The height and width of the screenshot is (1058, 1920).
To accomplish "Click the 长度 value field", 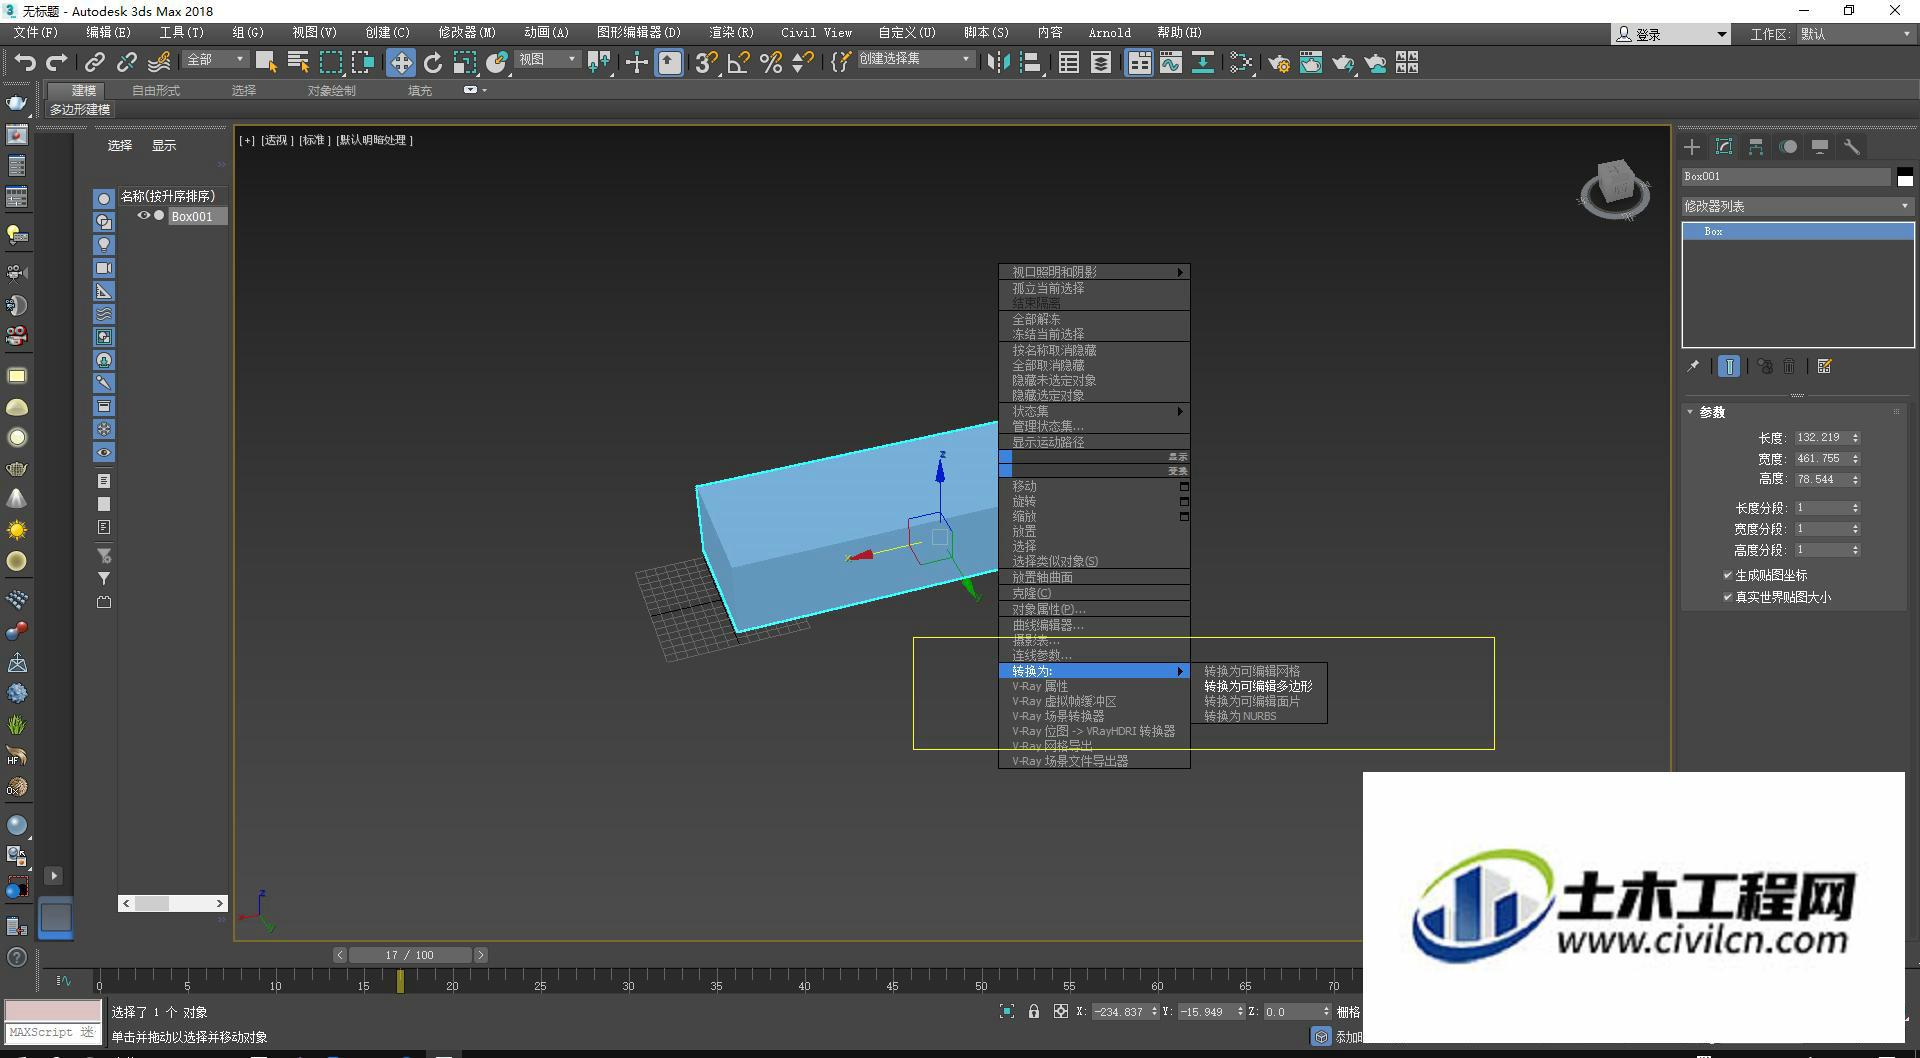I will [1819, 438].
